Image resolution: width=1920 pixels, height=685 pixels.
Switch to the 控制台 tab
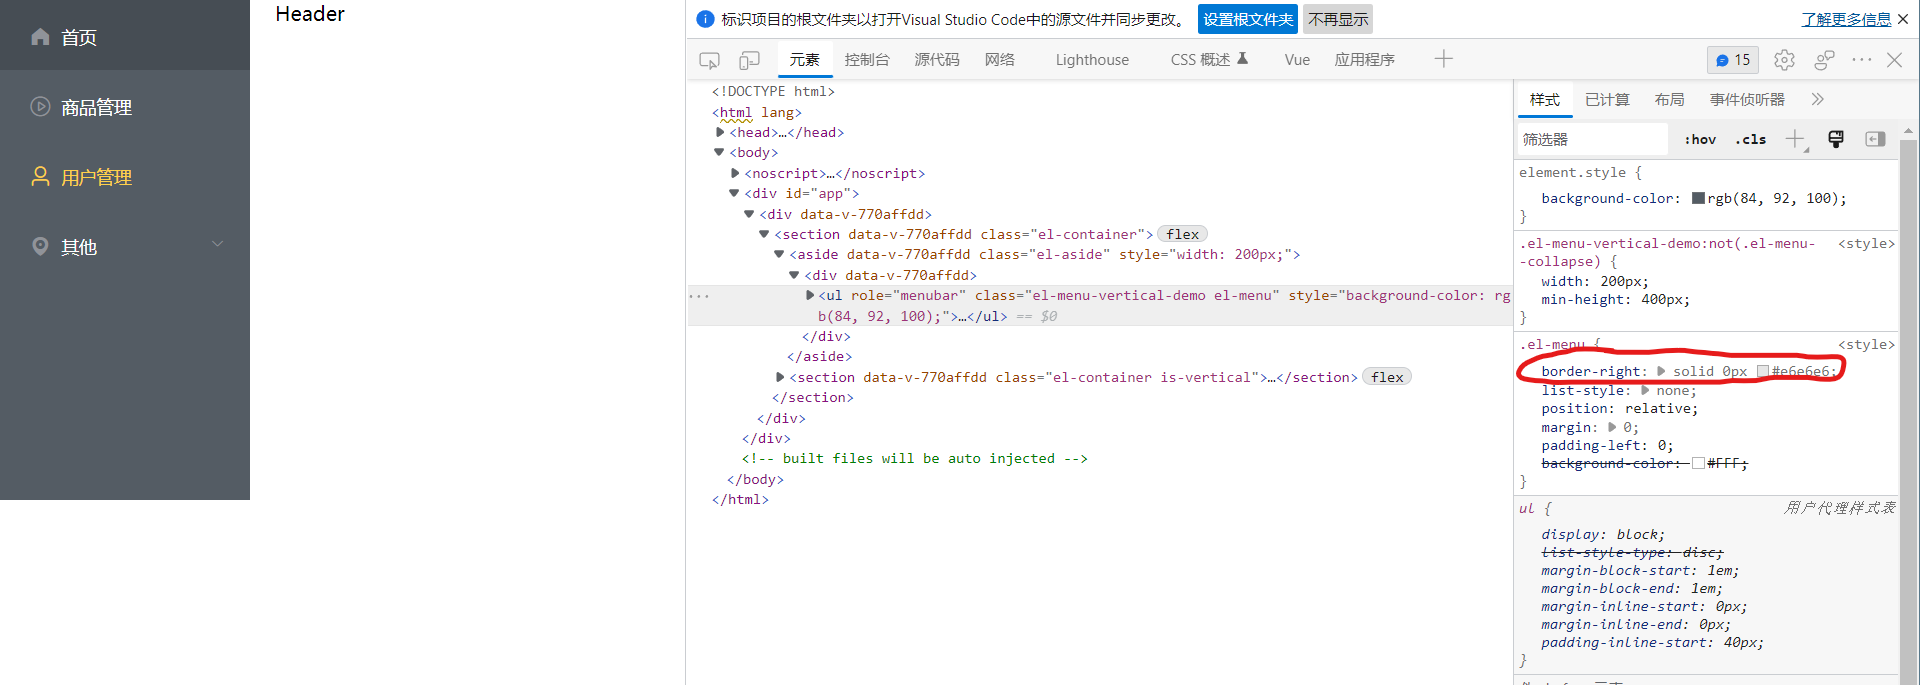866,60
